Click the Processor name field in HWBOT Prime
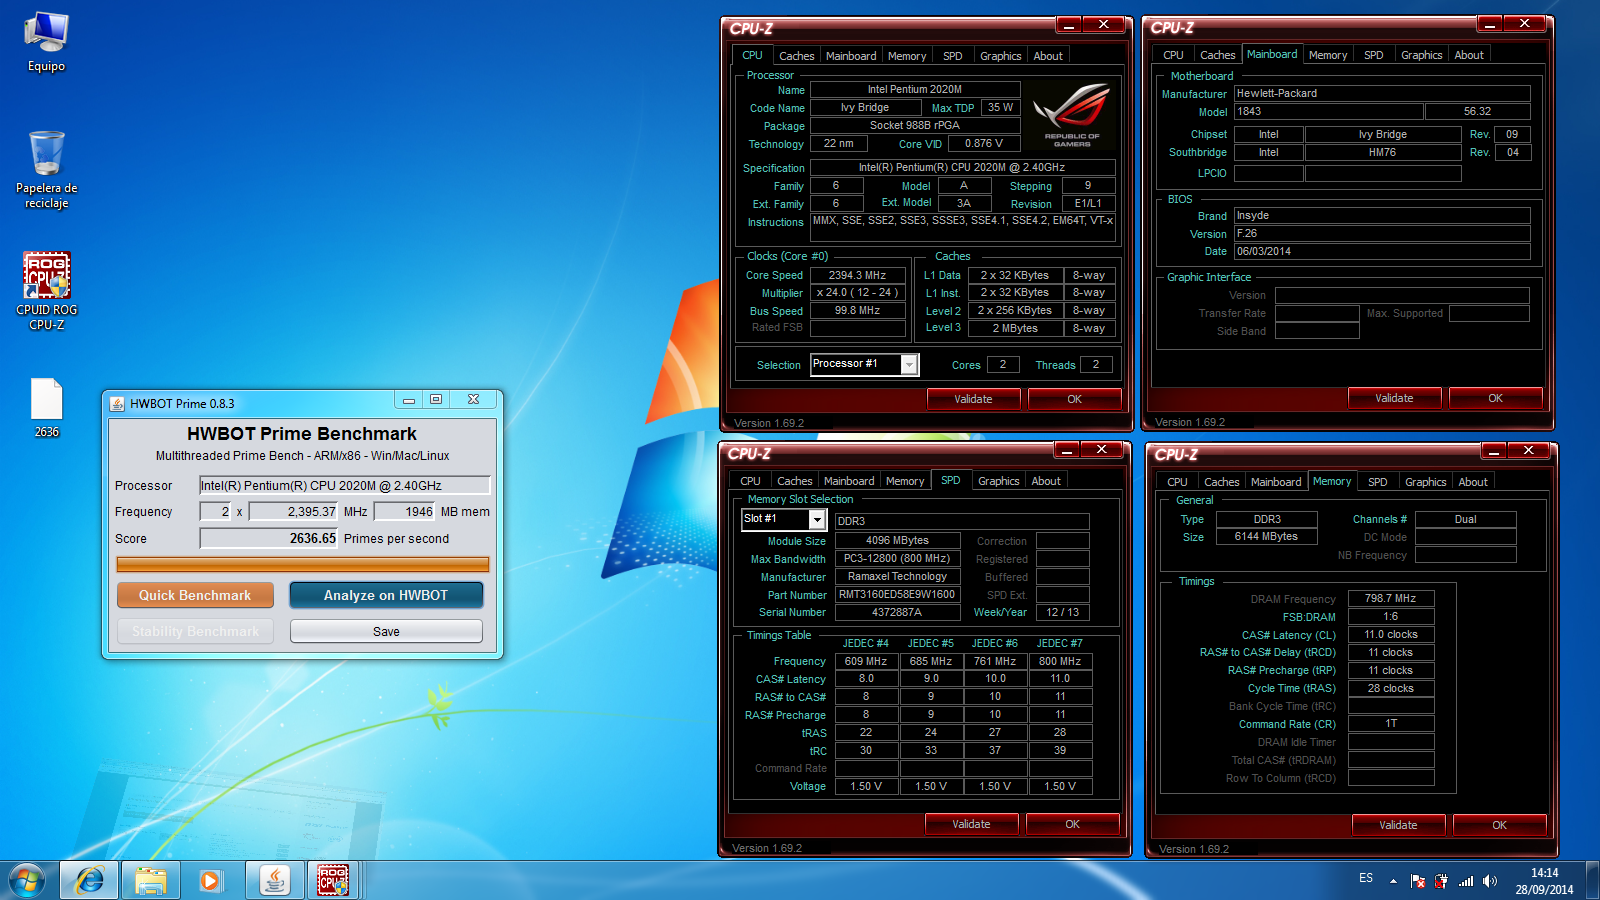1600x900 pixels. click(345, 486)
